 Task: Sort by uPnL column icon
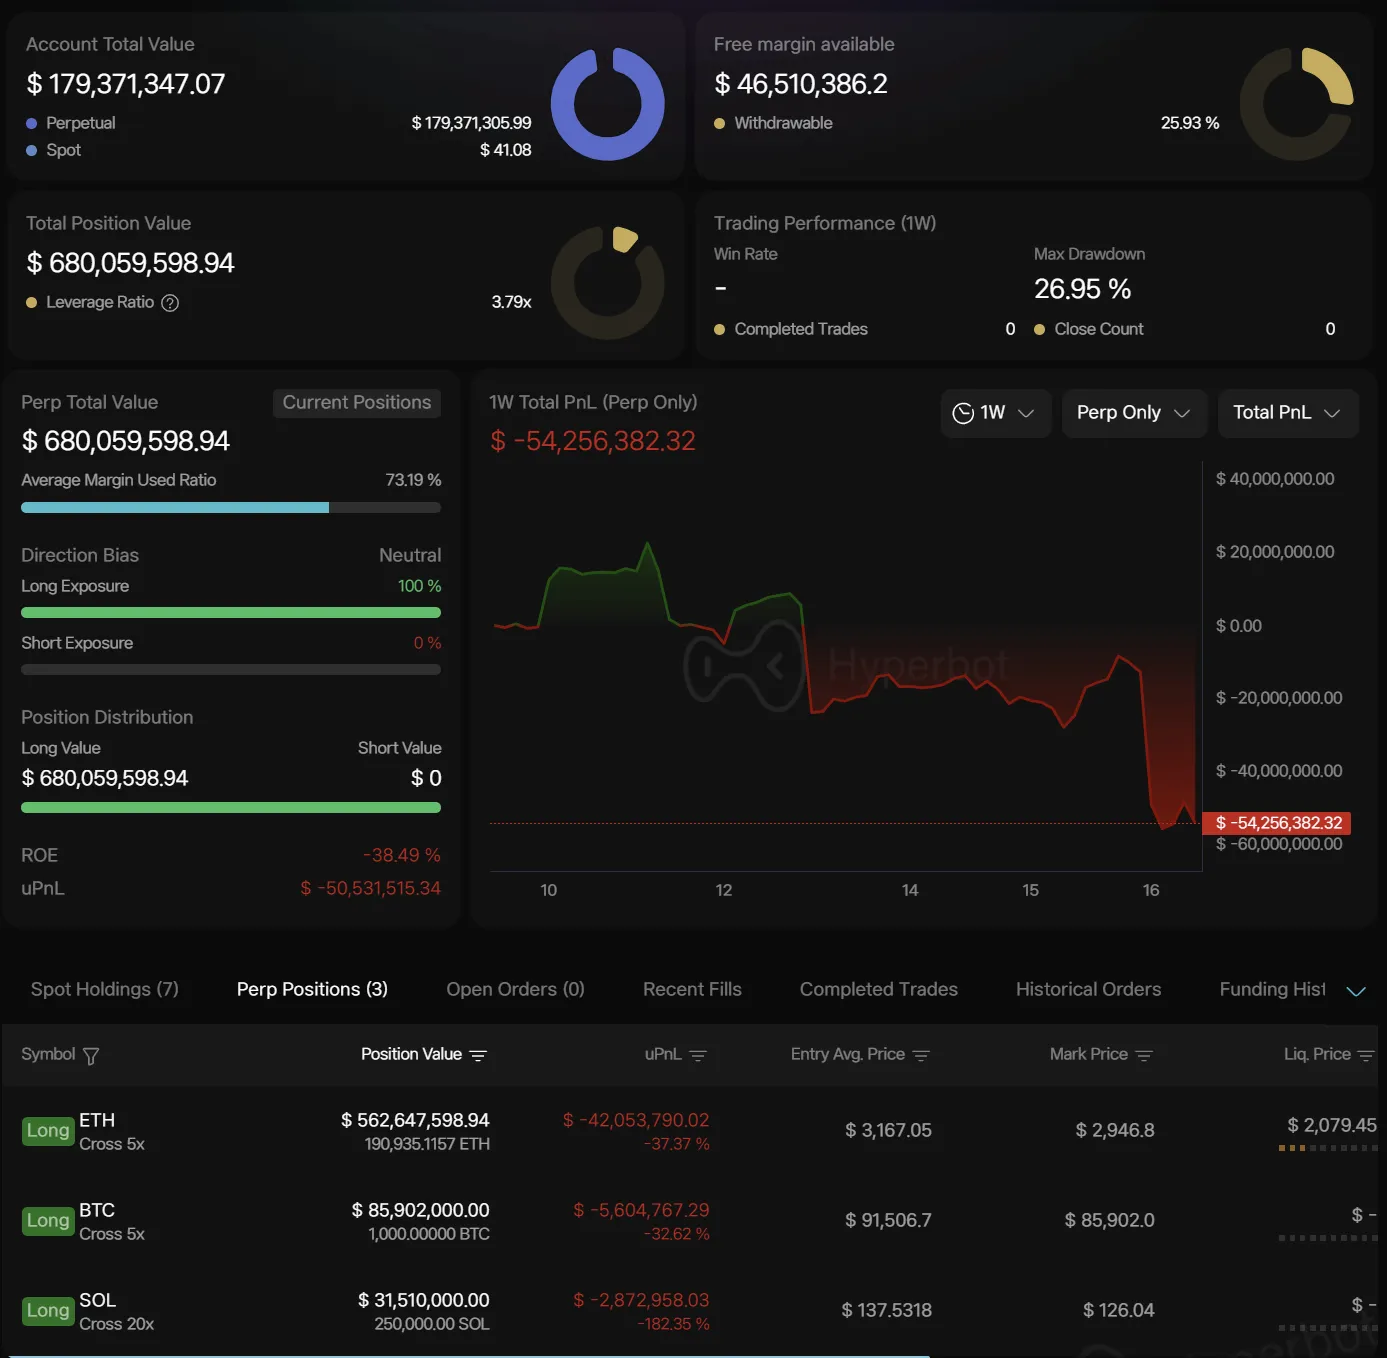coord(698,1056)
